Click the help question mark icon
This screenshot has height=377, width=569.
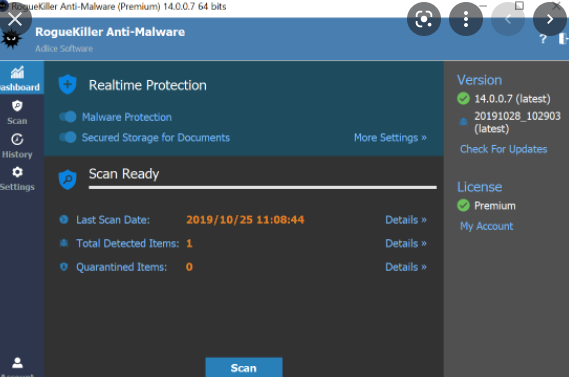click(x=543, y=39)
